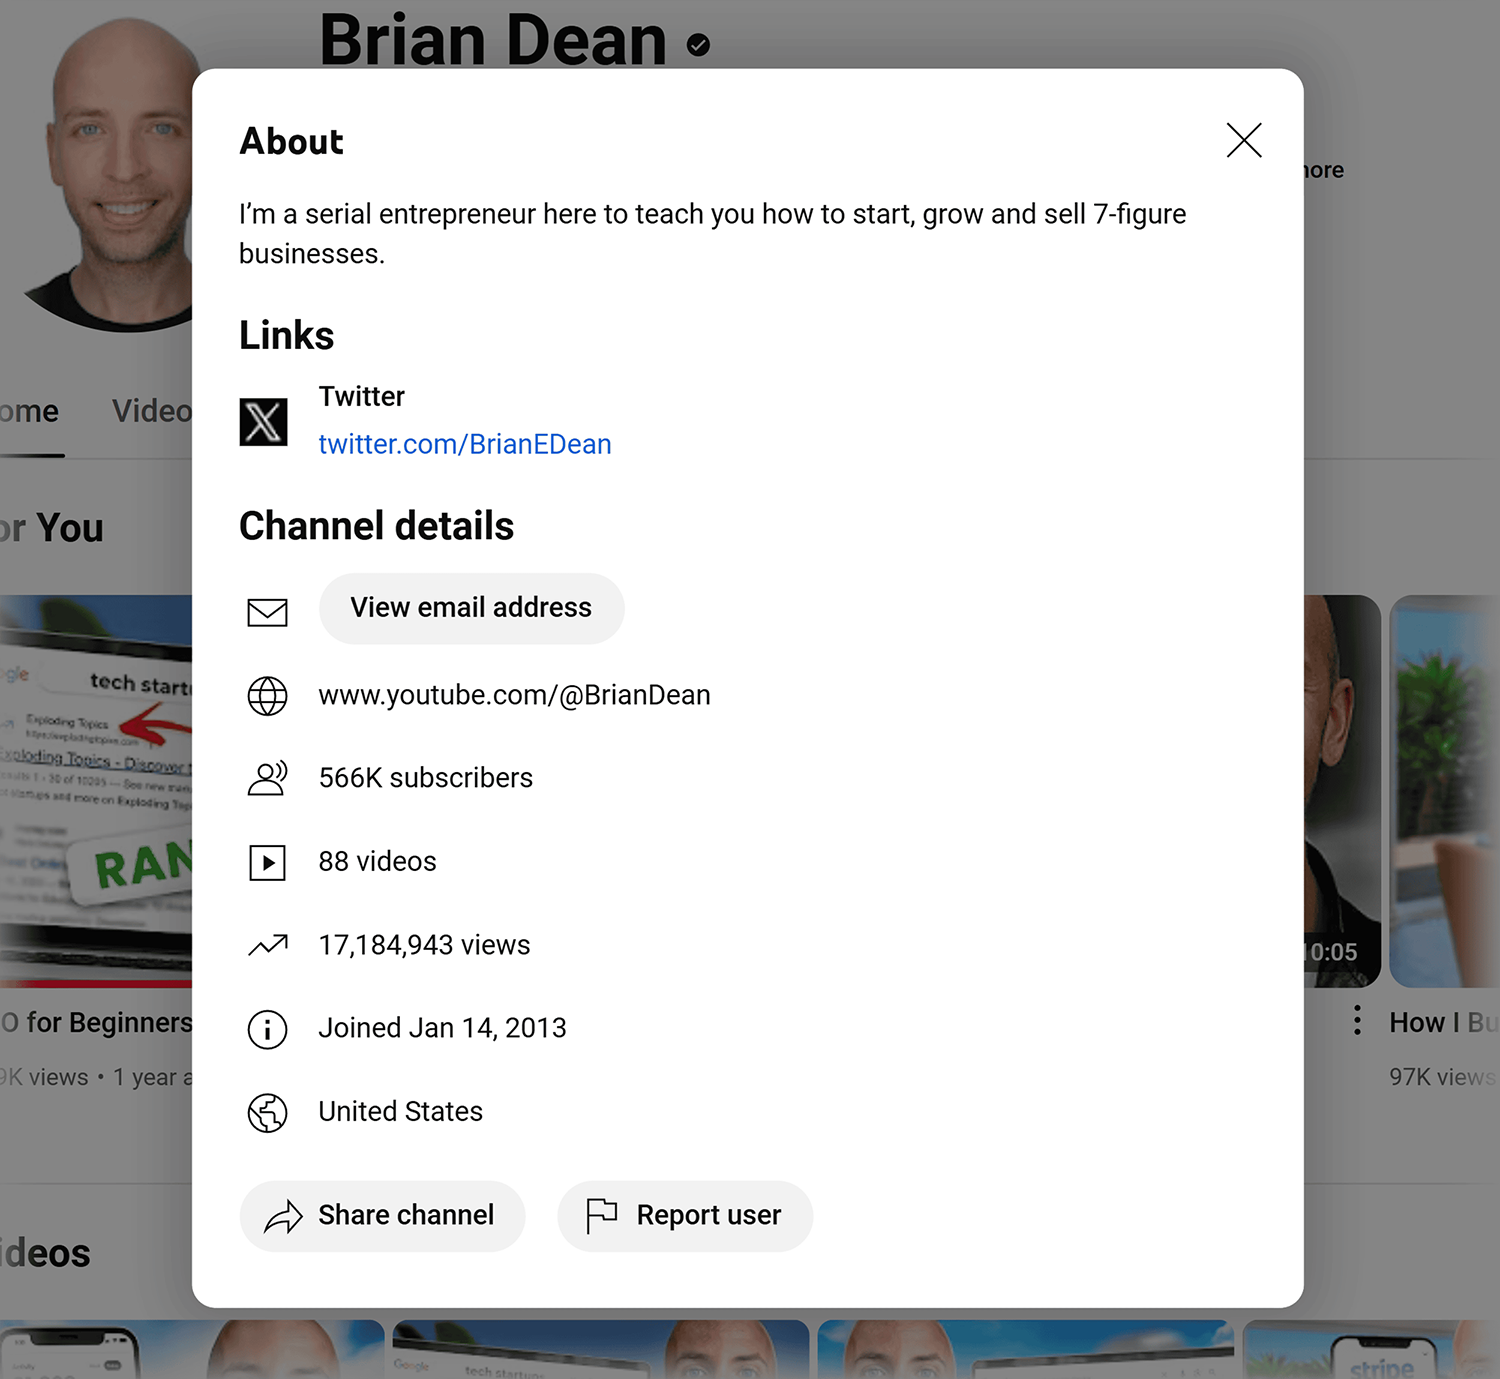
Task: Click the Twitter link title text
Action: (361, 397)
